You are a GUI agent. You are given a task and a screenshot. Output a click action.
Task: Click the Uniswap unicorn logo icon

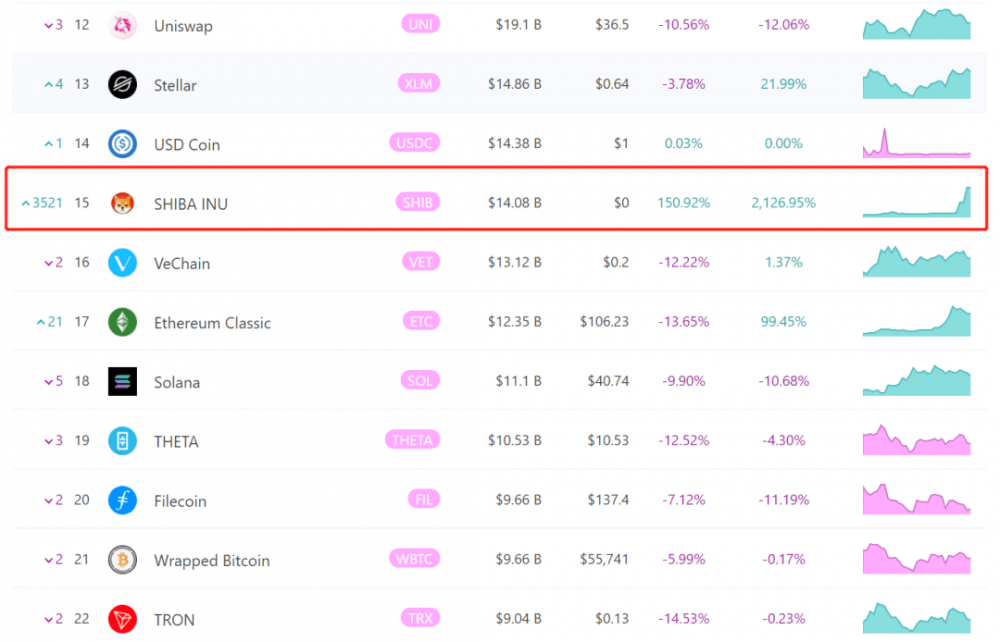[x=122, y=25]
